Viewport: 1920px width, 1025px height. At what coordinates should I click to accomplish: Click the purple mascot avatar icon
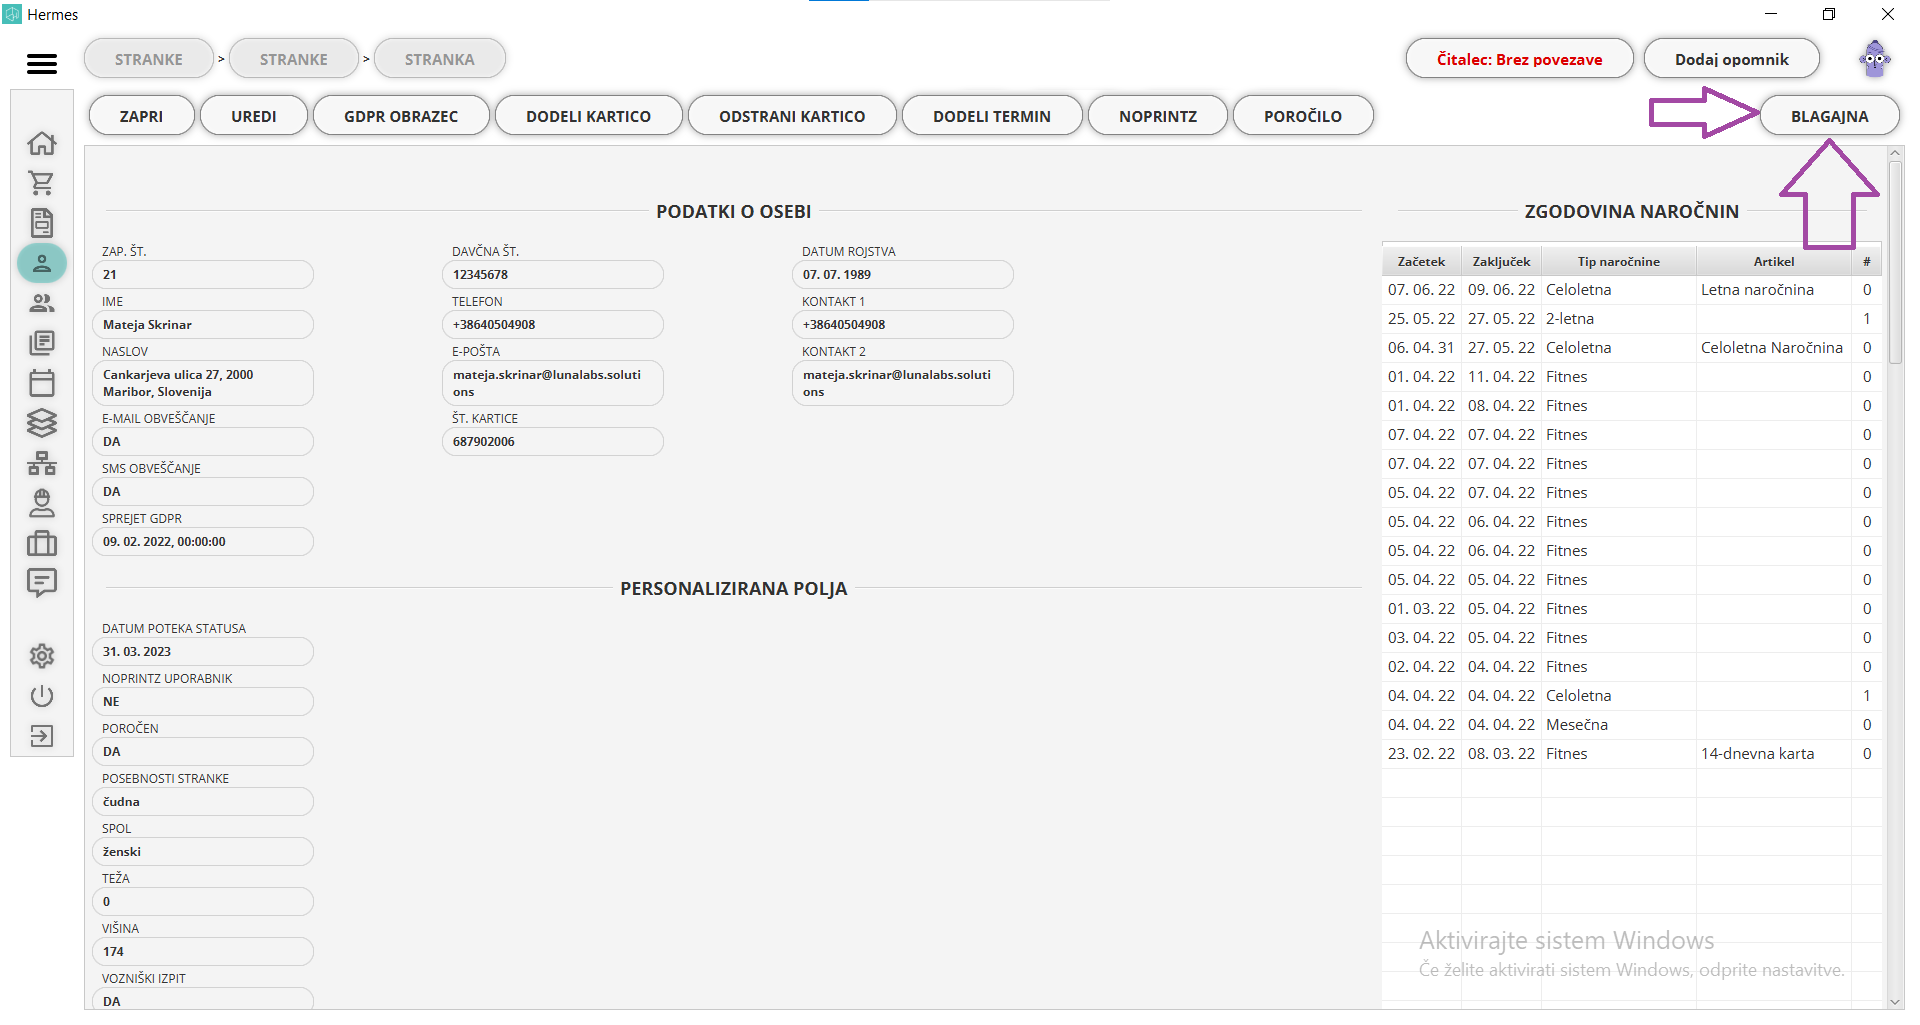(1875, 59)
